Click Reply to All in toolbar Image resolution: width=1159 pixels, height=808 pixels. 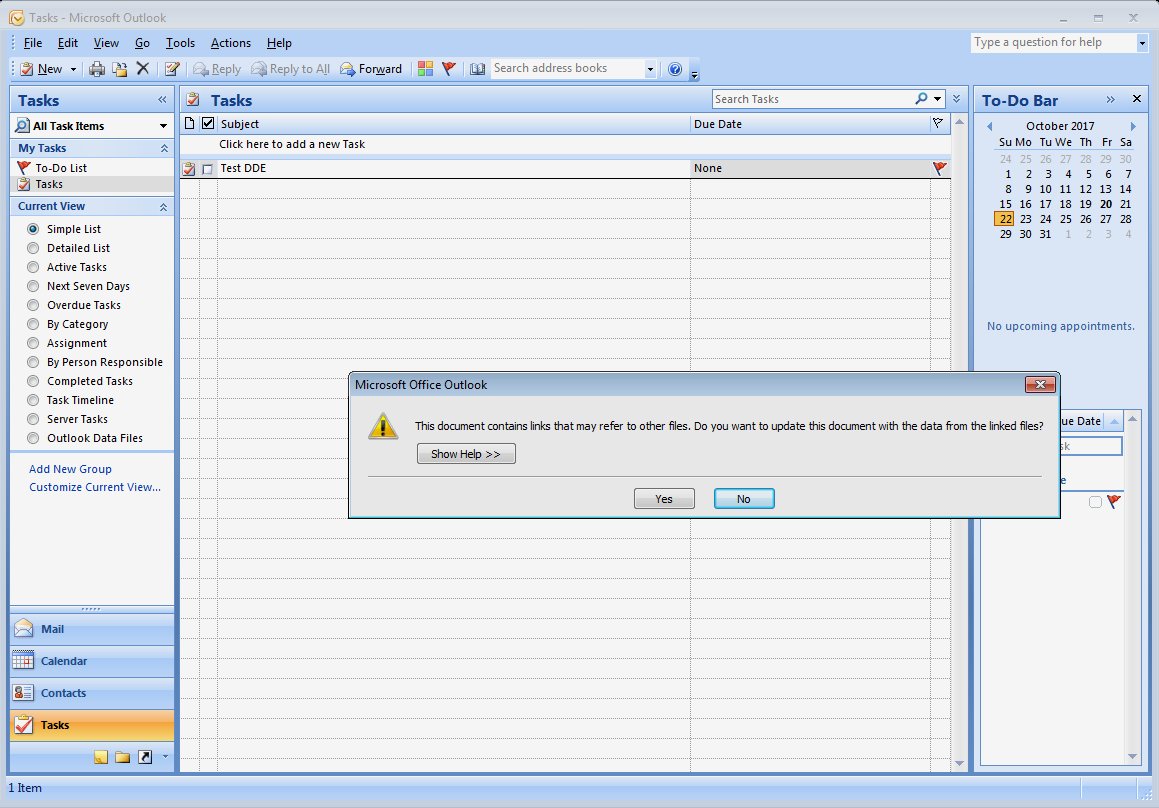click(290, 69)
